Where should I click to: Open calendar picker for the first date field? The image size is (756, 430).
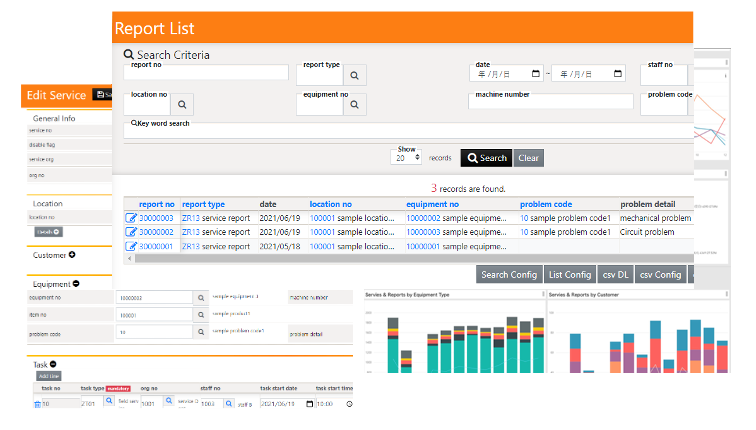[x=535, y=74]
